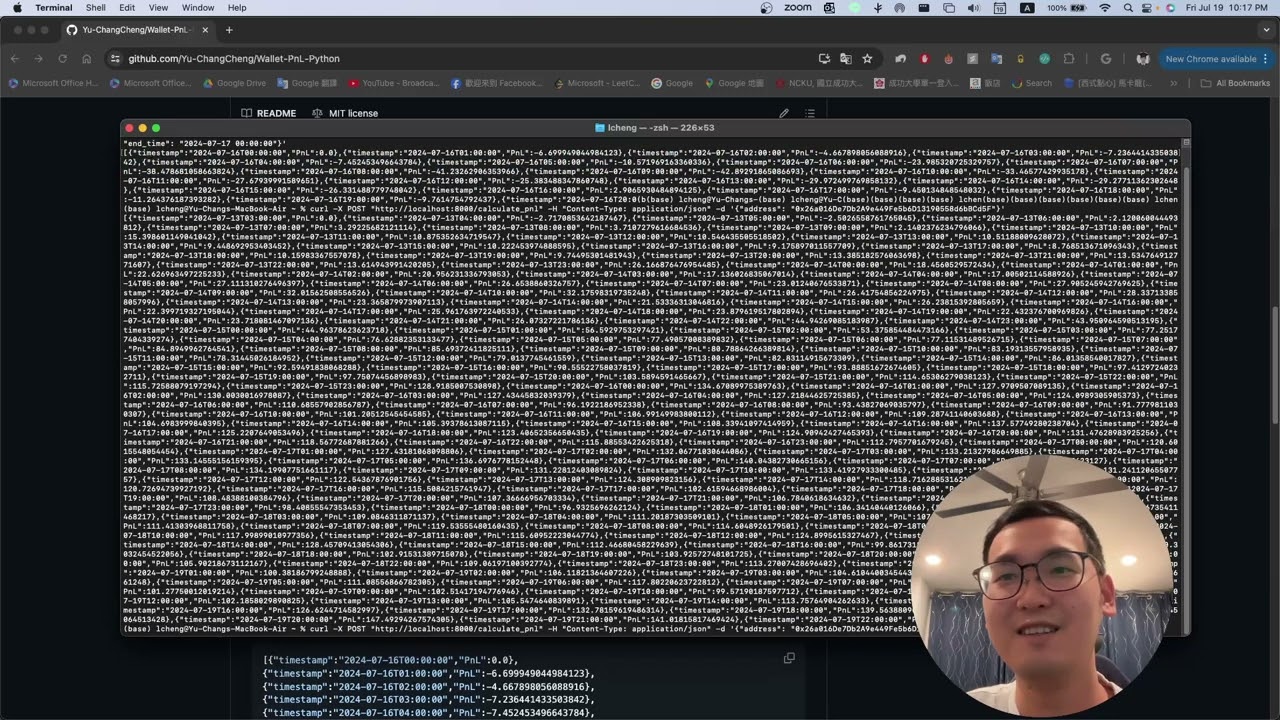Image resolution: width=1280 pixels, height=720 pixels.
Task: Open the Edit menu in menu bar
Action: 127,8
